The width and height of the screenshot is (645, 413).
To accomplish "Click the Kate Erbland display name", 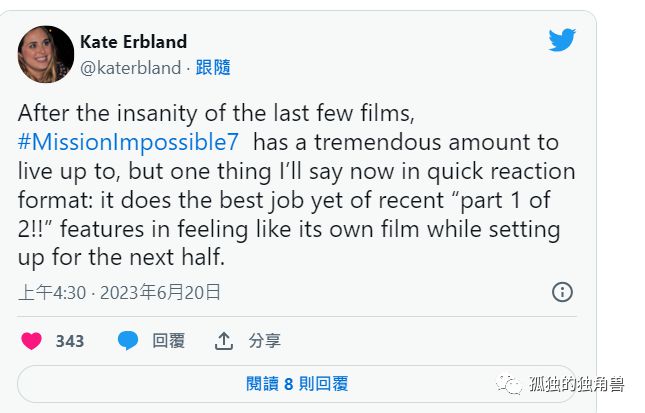I will (x=133, y=42).
